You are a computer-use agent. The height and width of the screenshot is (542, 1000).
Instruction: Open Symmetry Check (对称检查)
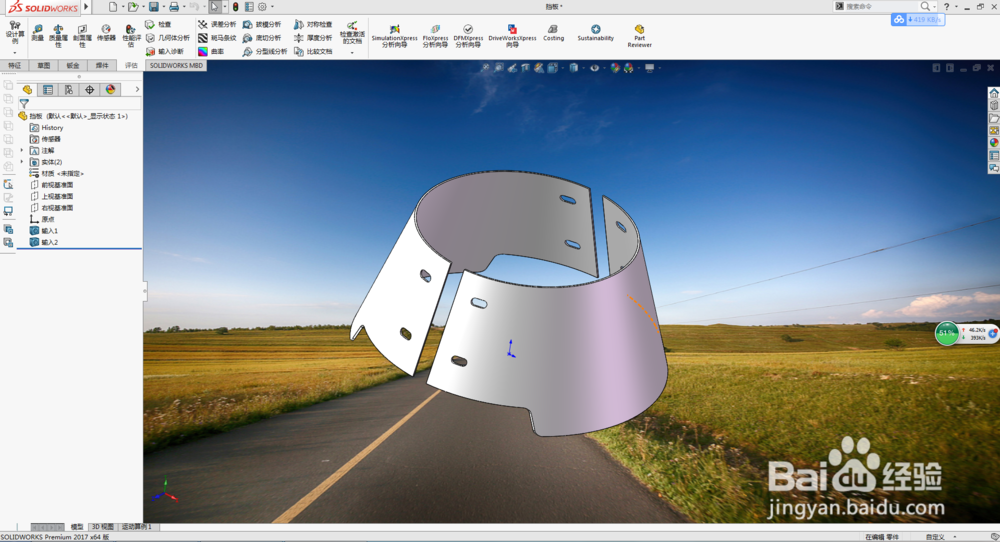(312, 24)
